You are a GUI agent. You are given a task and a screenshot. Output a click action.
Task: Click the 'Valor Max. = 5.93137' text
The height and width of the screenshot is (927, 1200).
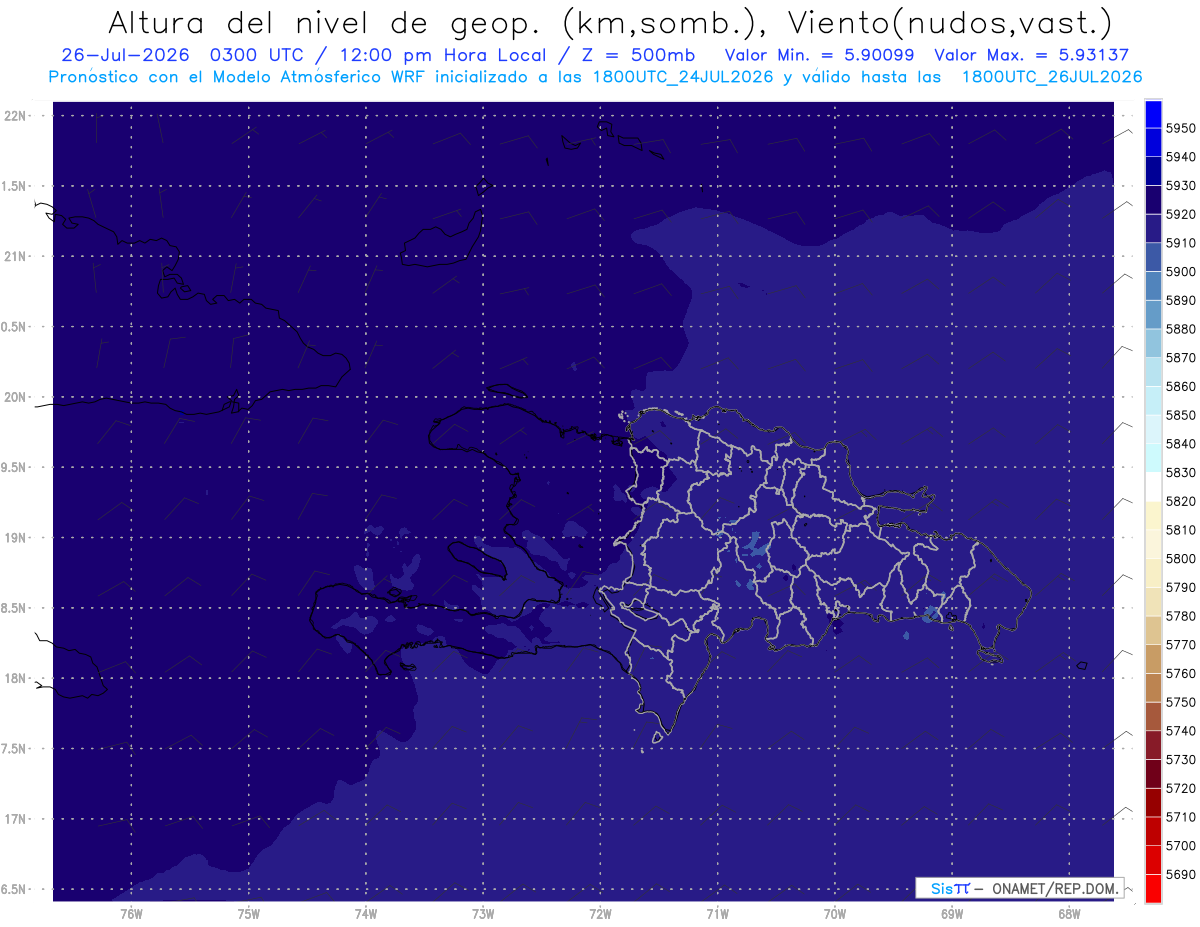pyautogui.click(x=1032, y=55)
